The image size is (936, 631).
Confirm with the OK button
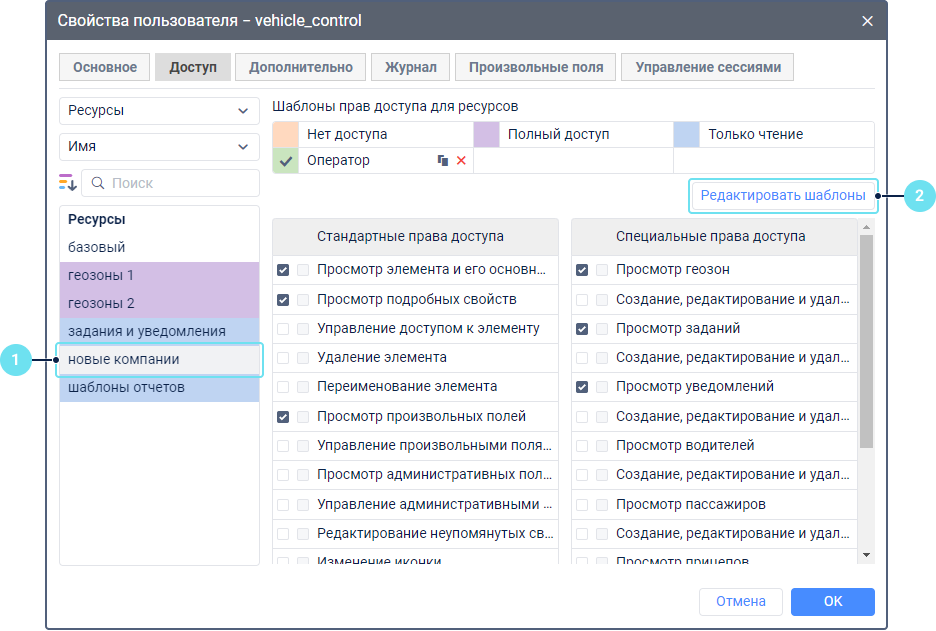click(832, 601)
